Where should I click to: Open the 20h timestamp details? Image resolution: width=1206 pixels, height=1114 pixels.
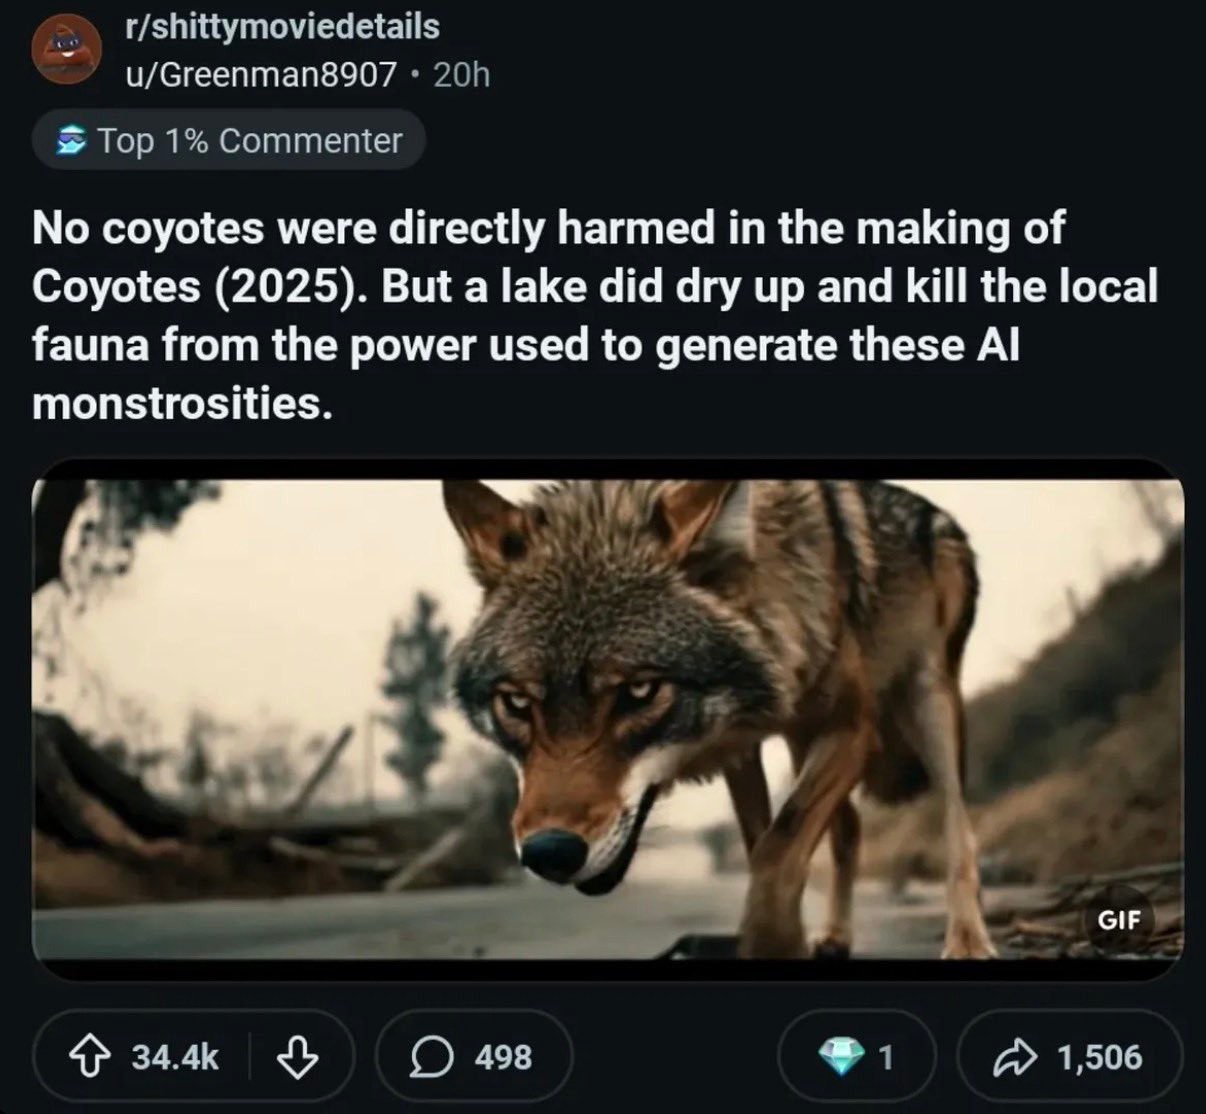point(459,74)
